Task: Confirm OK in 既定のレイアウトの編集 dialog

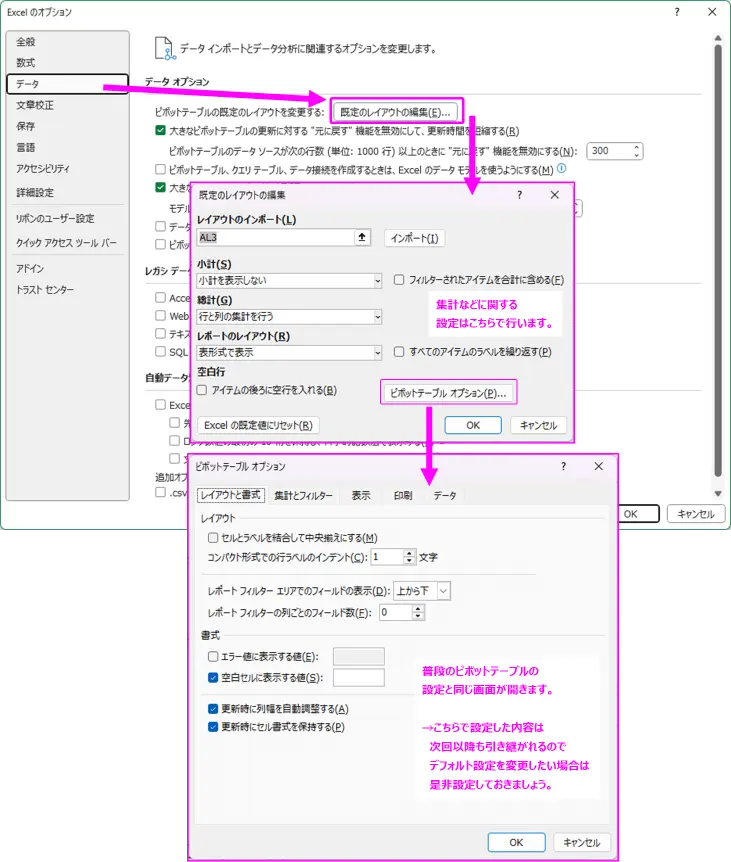Action: (x=473, y=425)
